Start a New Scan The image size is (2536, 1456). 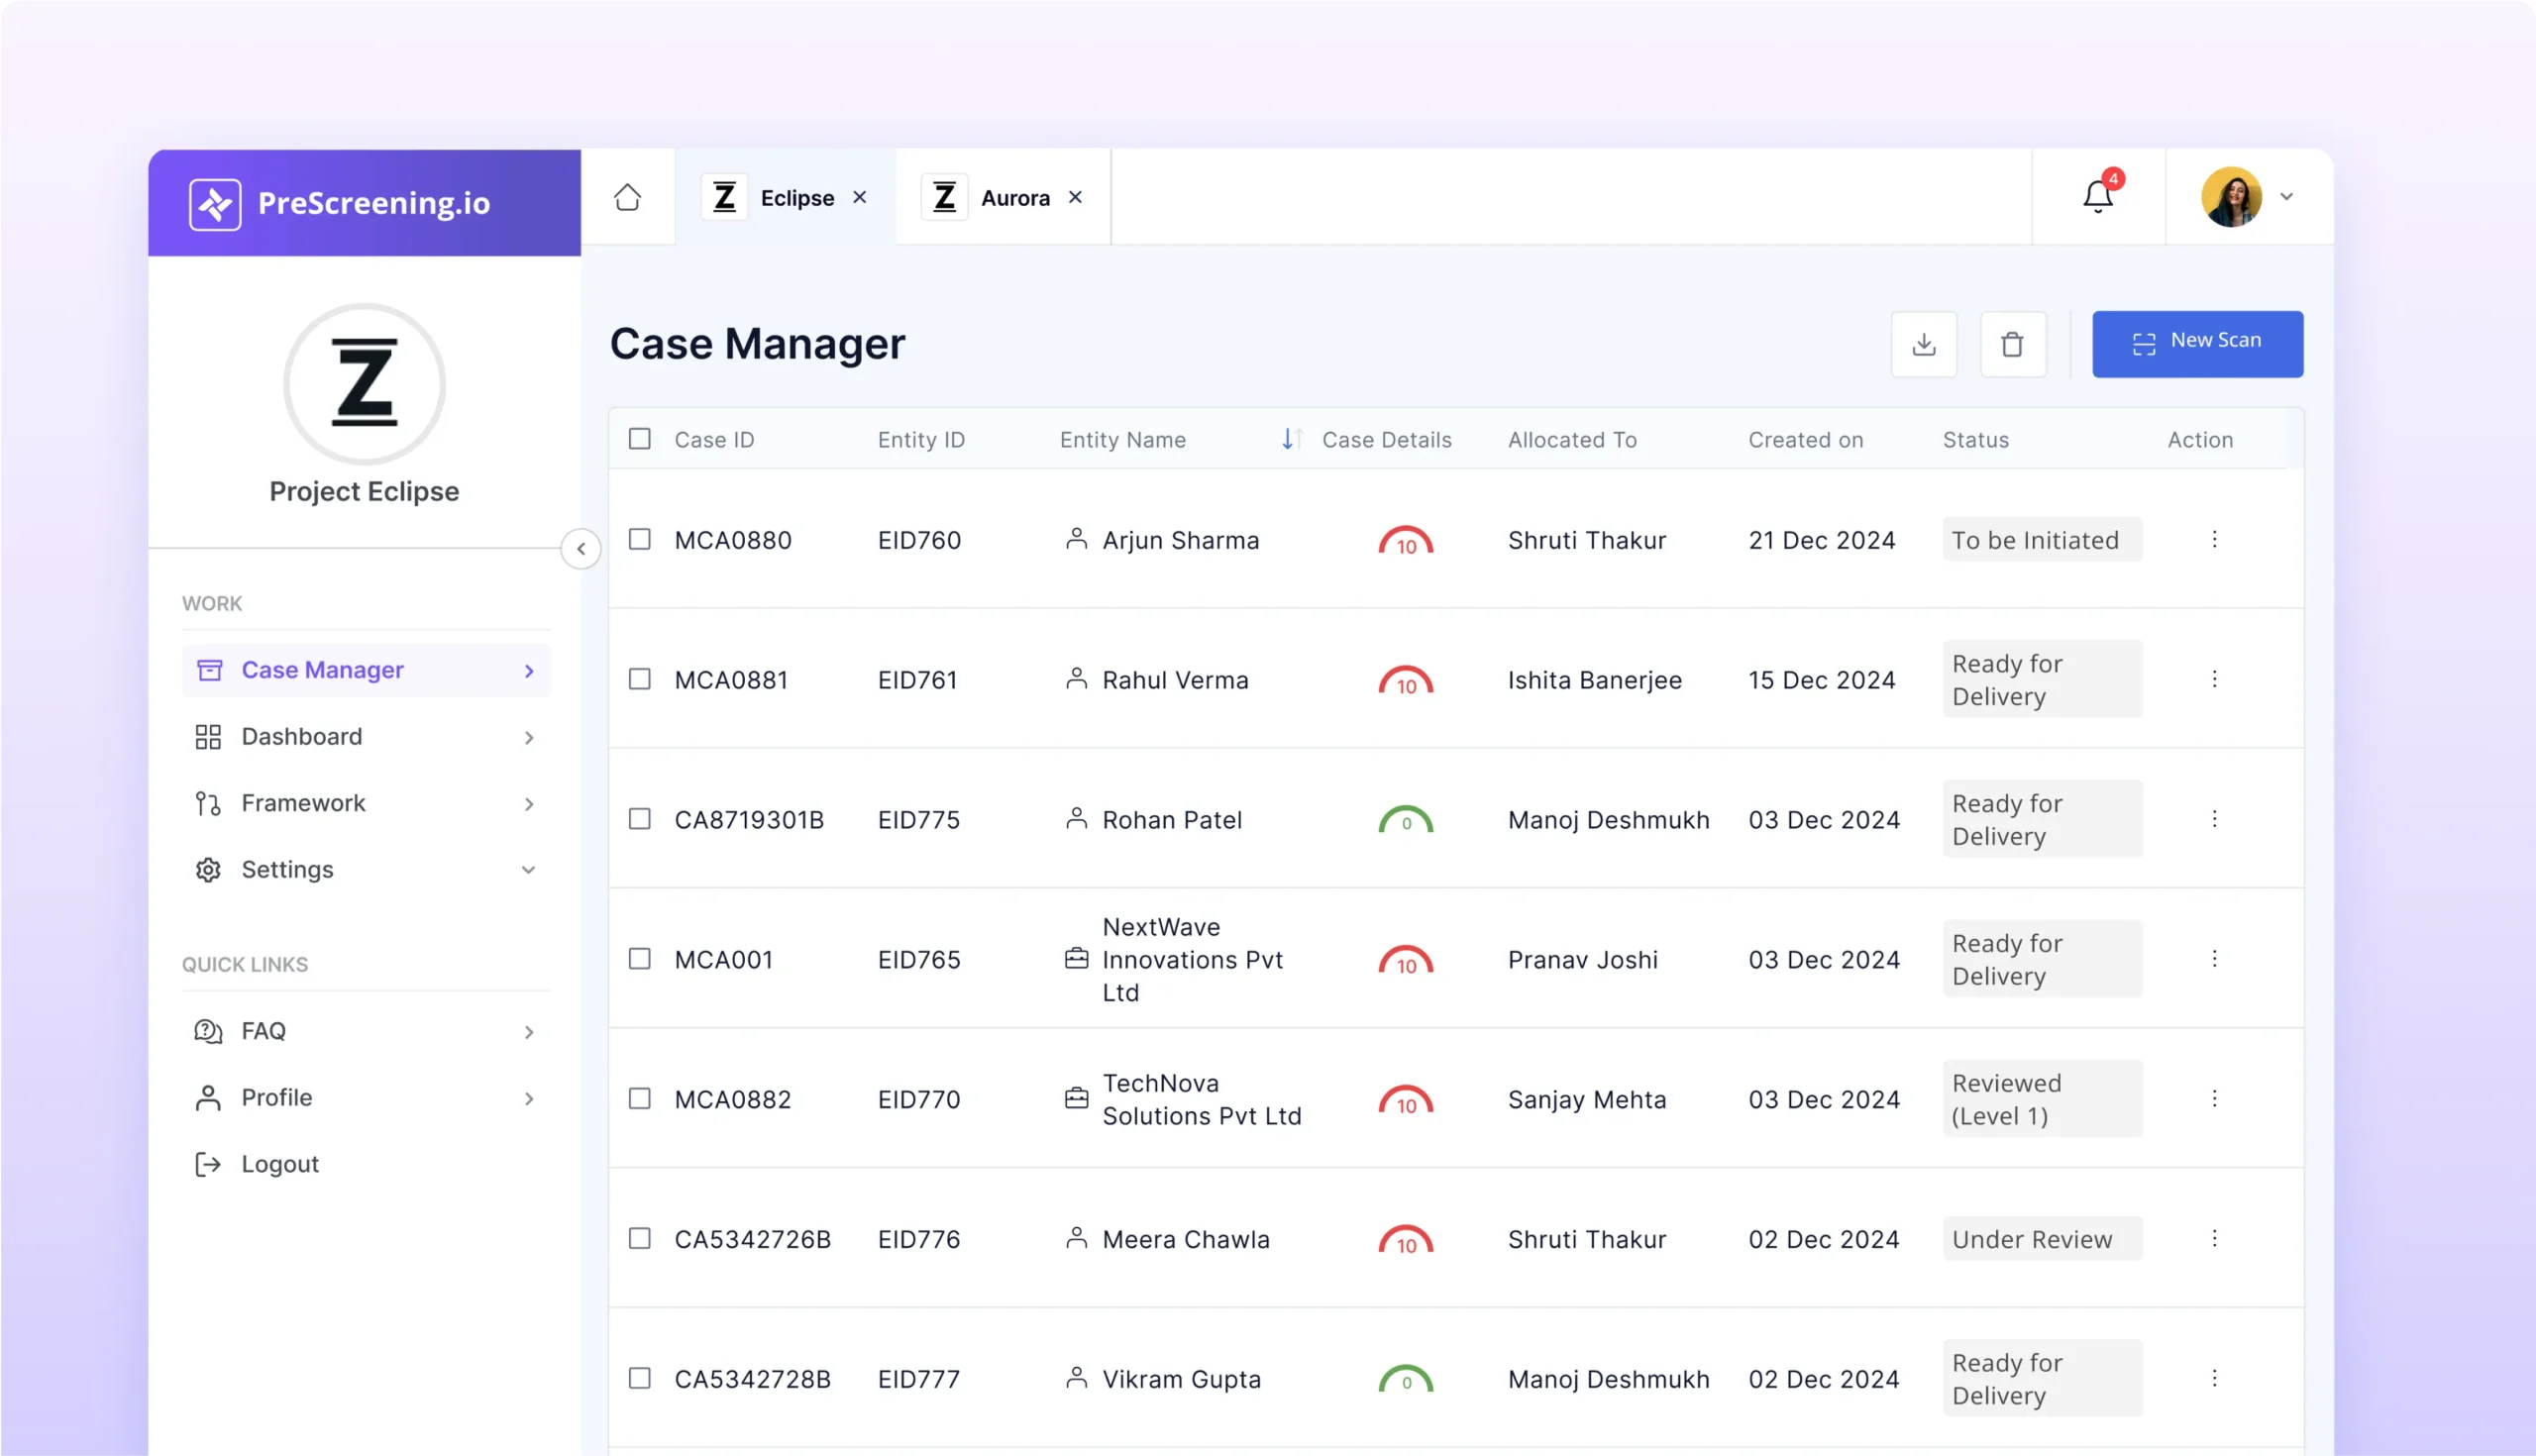click(x=2197, y=344)
